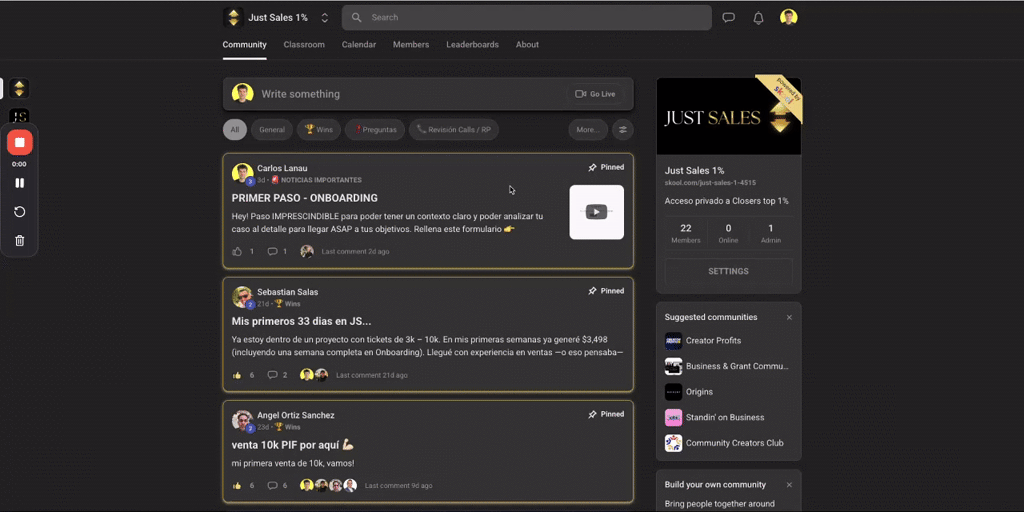Open community SETTINGS button
The image size is (1024, 512).
click(x=728, y=271)
